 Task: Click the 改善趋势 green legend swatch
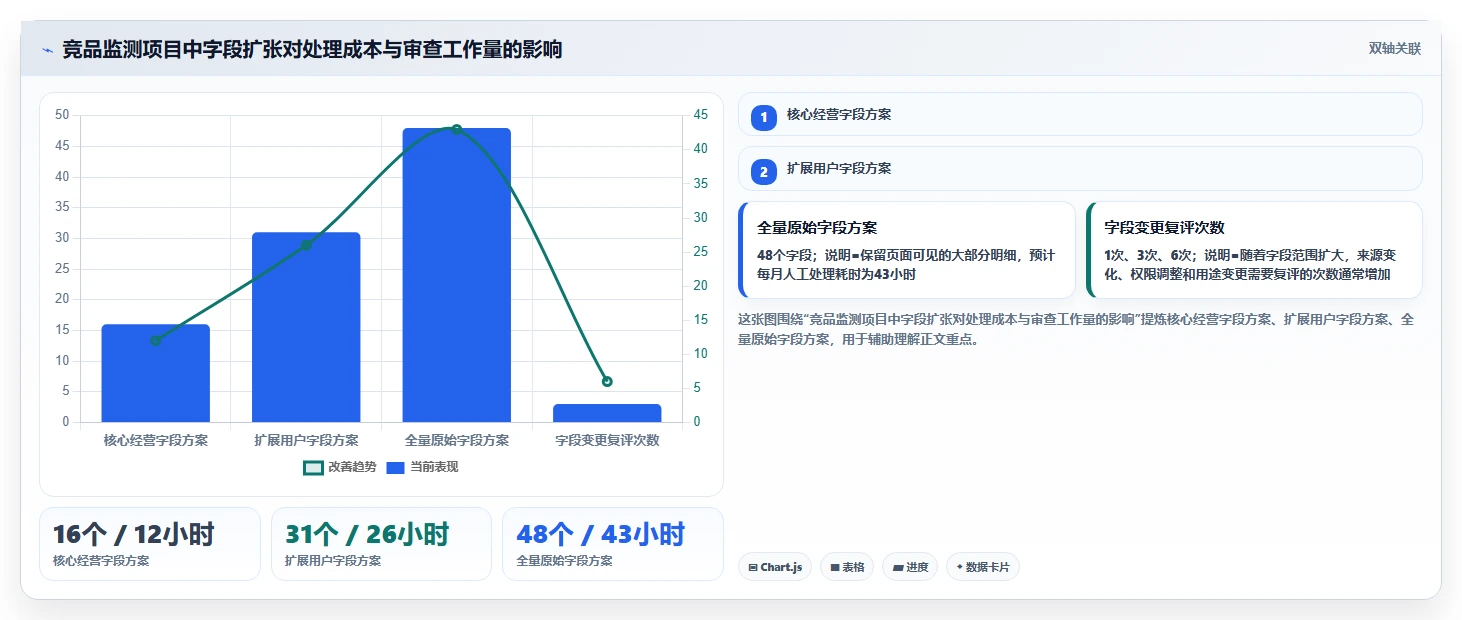pos(313,467)
